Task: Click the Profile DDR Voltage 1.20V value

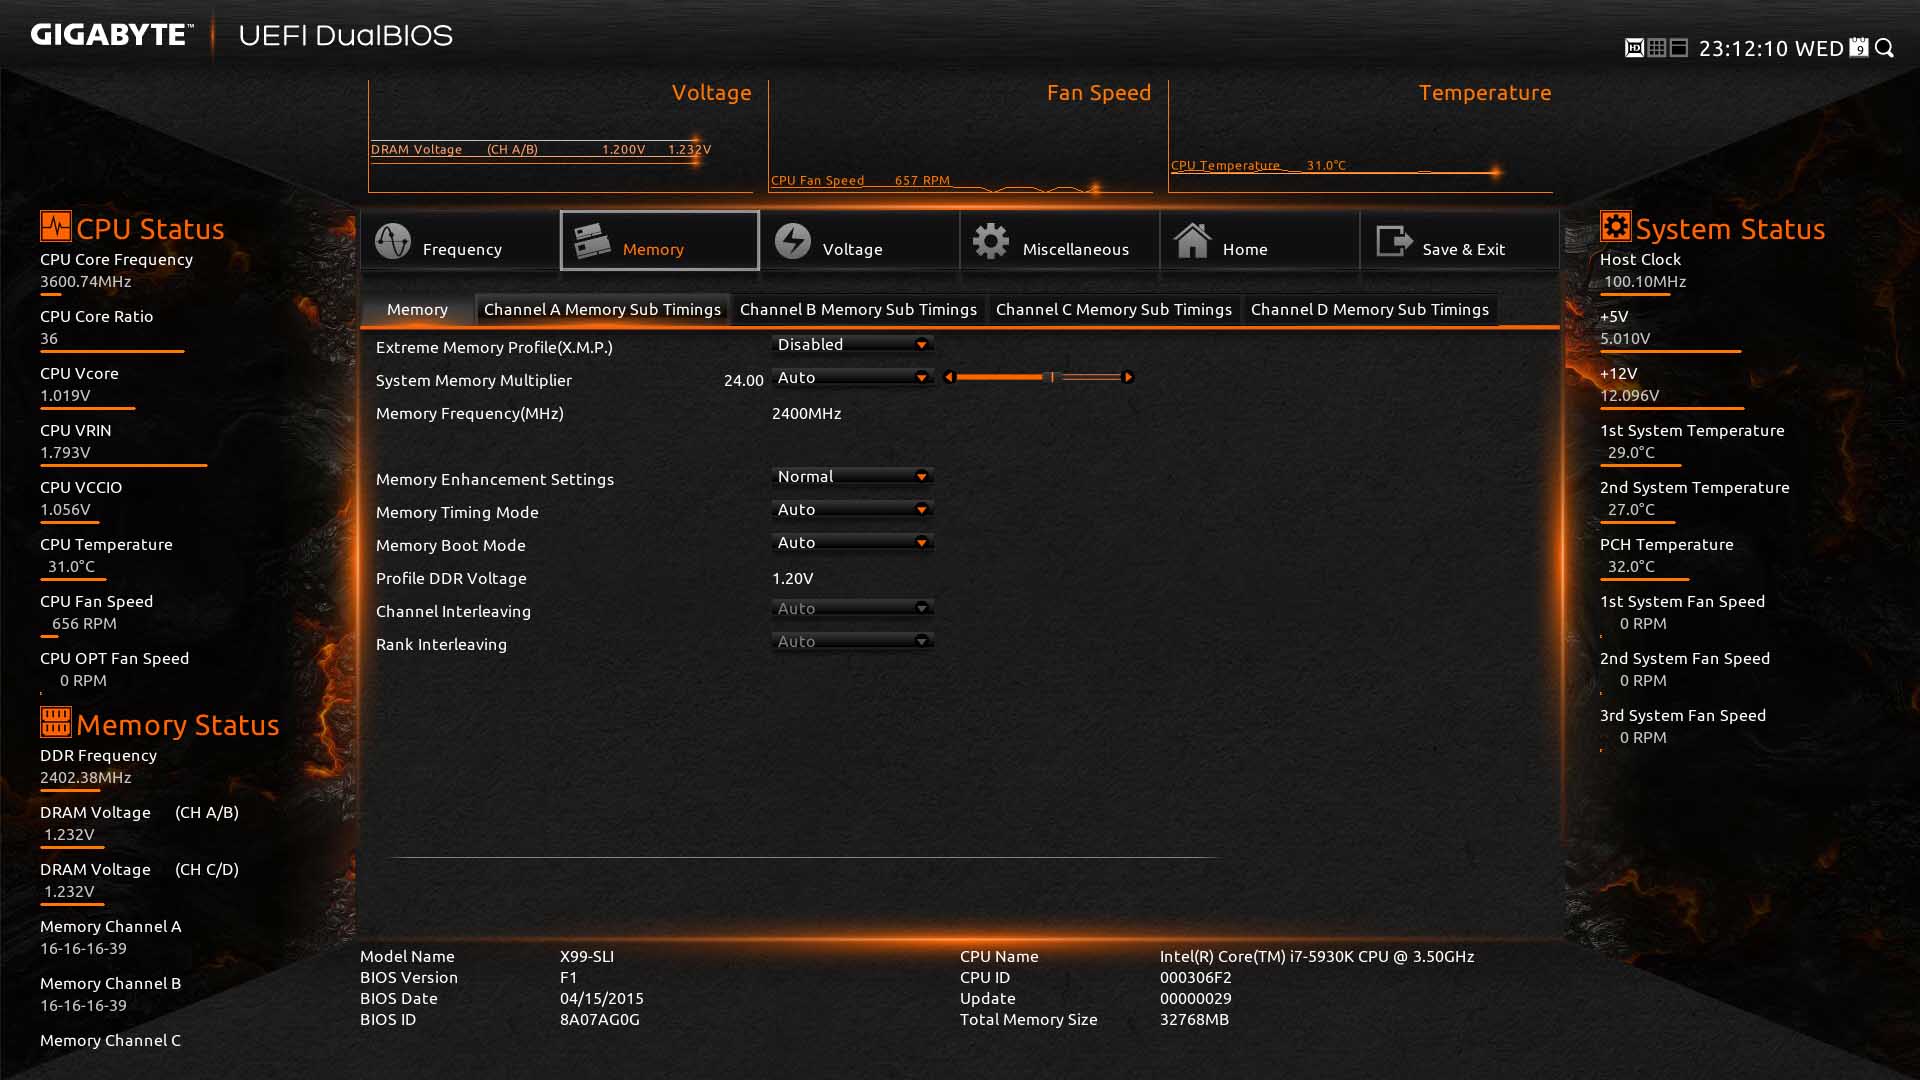Action: (792, 578)
